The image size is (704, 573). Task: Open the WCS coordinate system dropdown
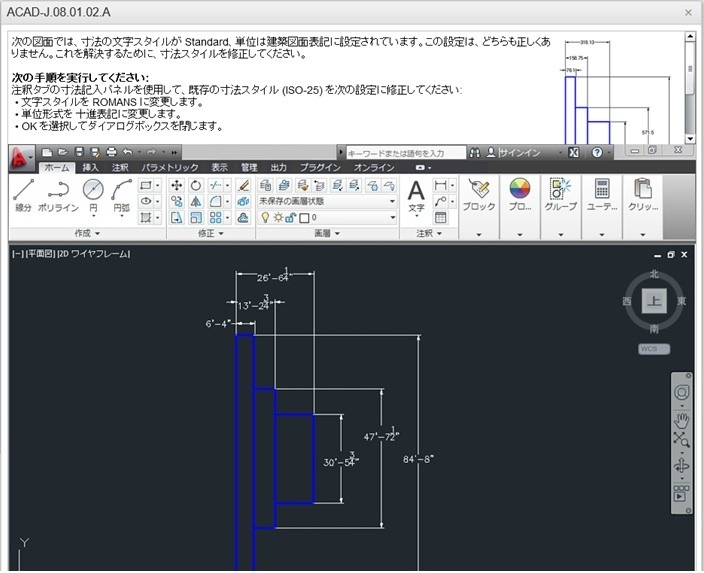coord(654,349)
